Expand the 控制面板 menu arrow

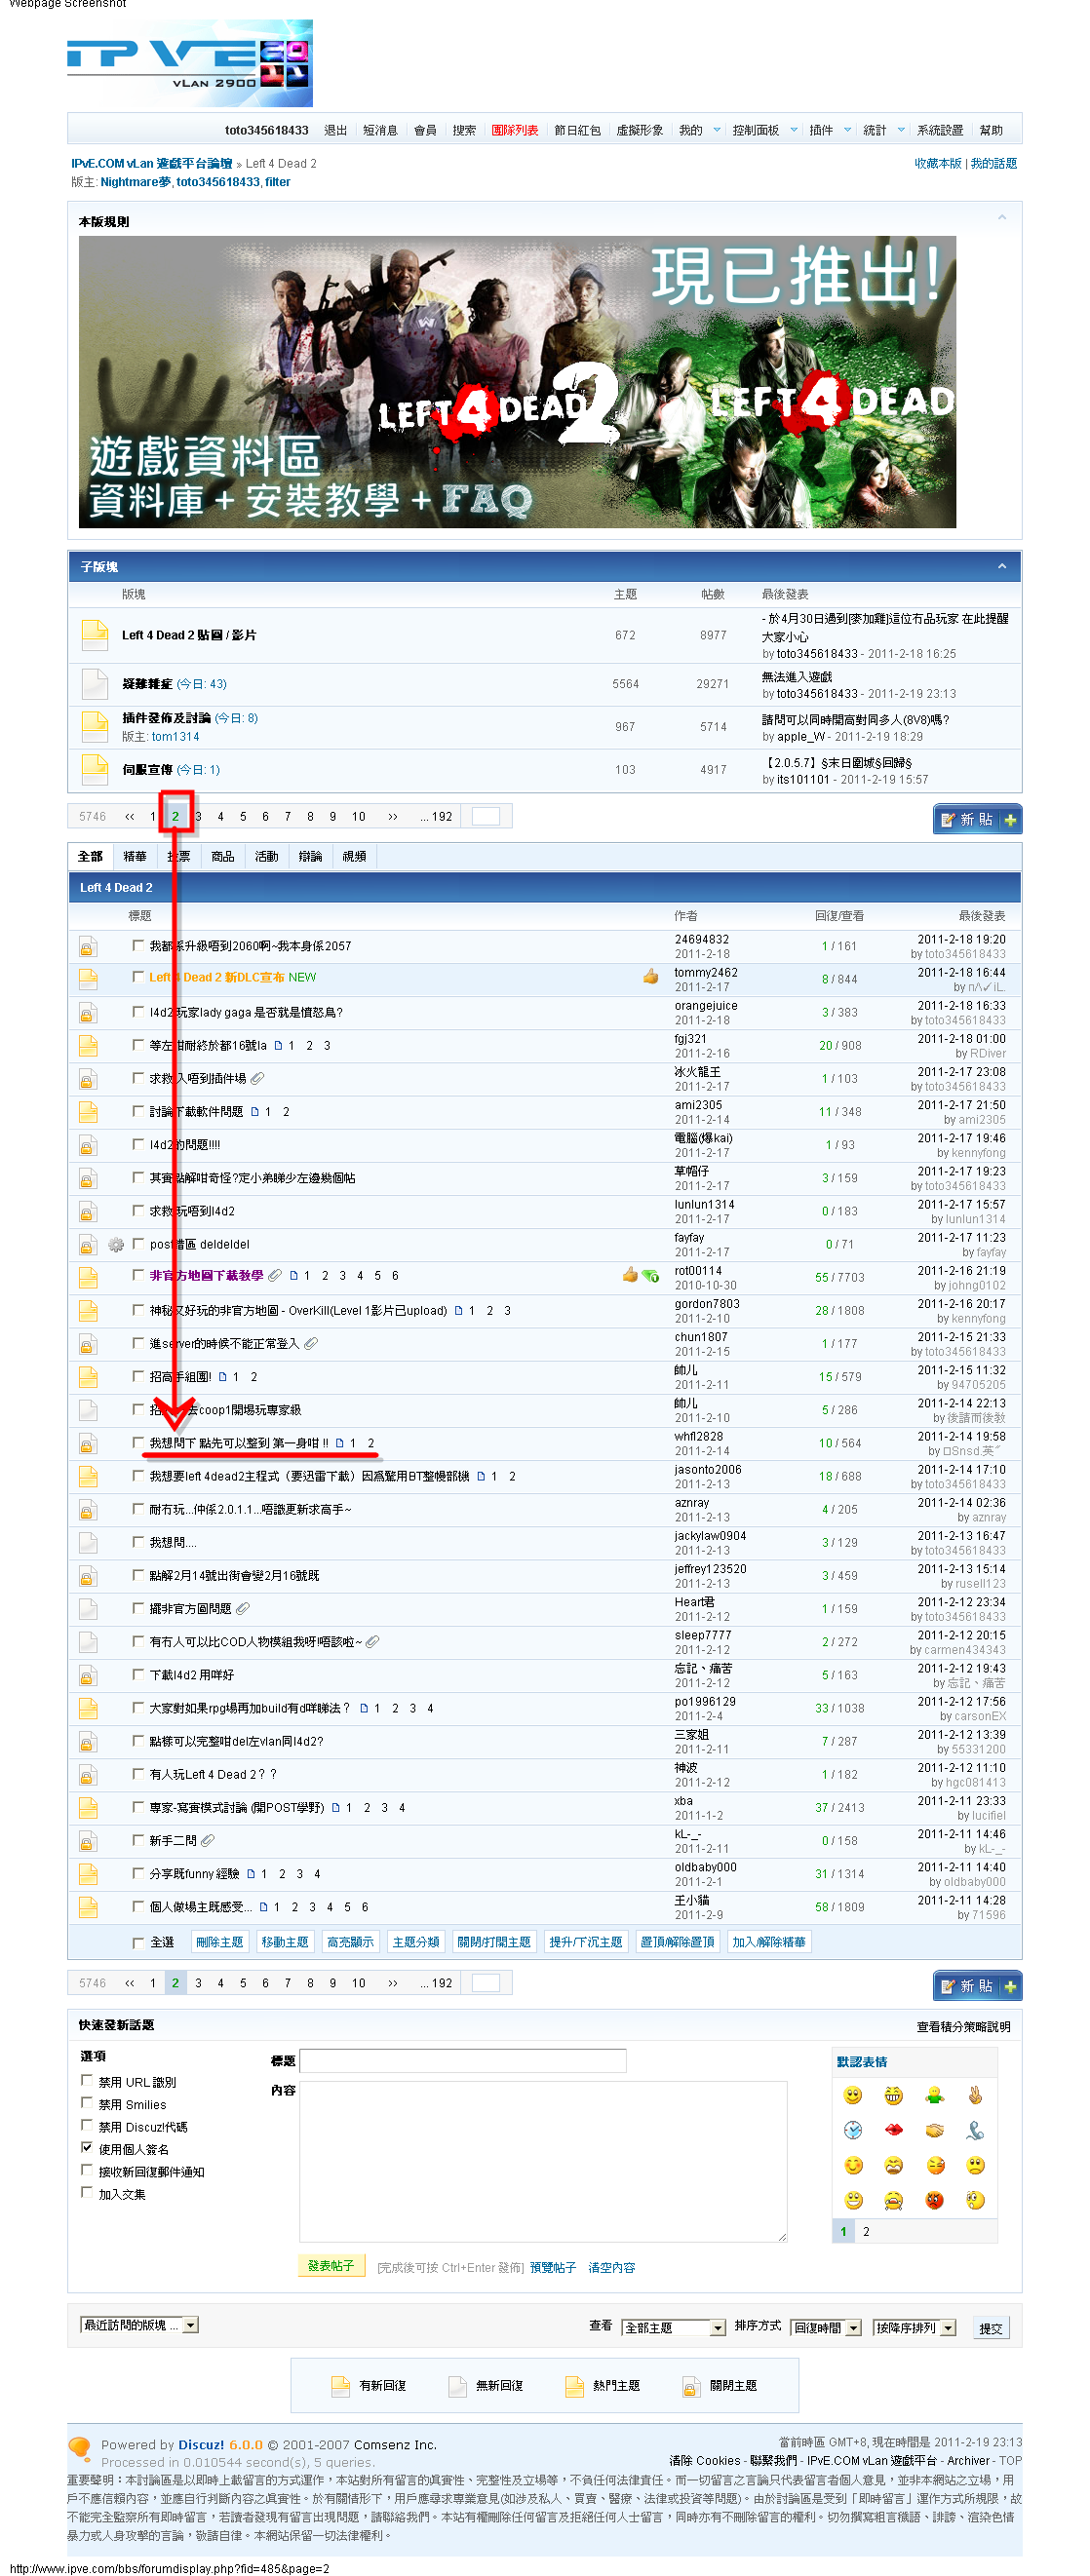(794, 130)
